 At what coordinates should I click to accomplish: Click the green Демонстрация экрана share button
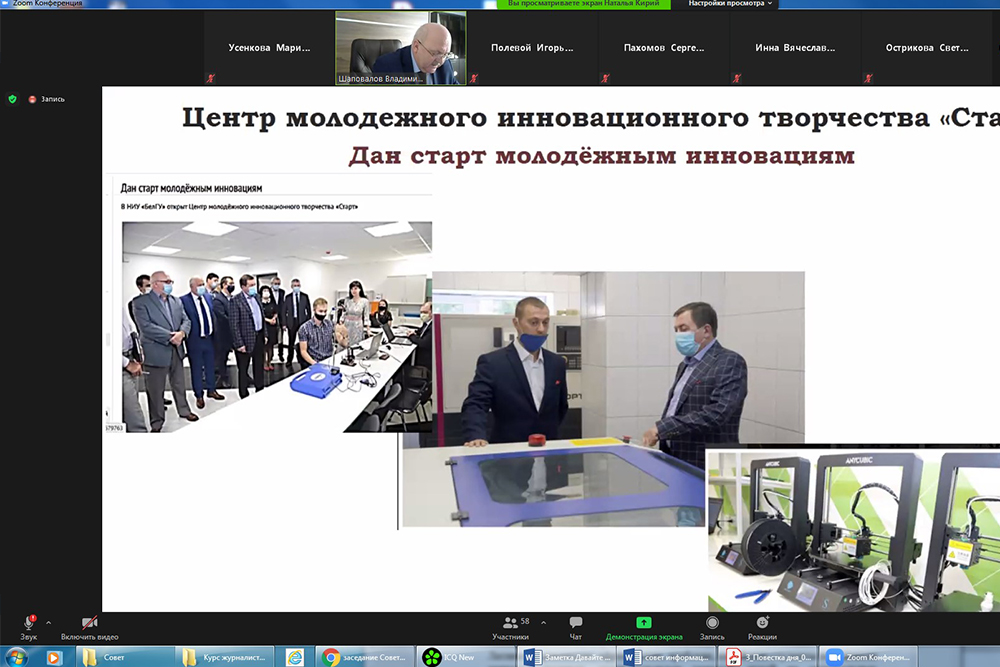[643, 627]
